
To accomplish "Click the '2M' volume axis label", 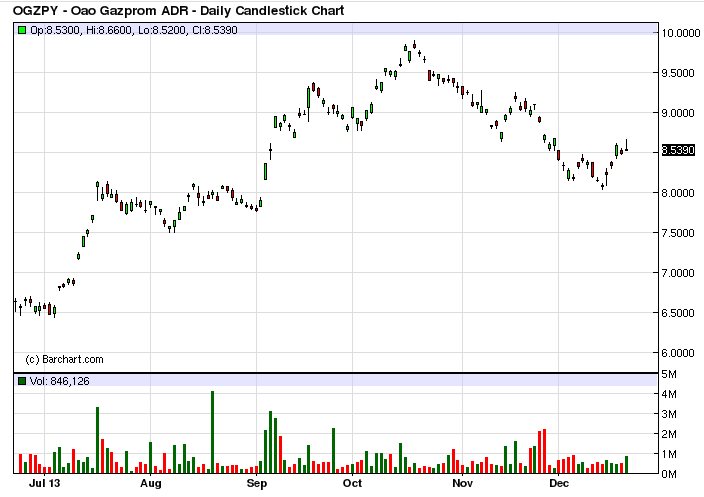I will (669, 434).
